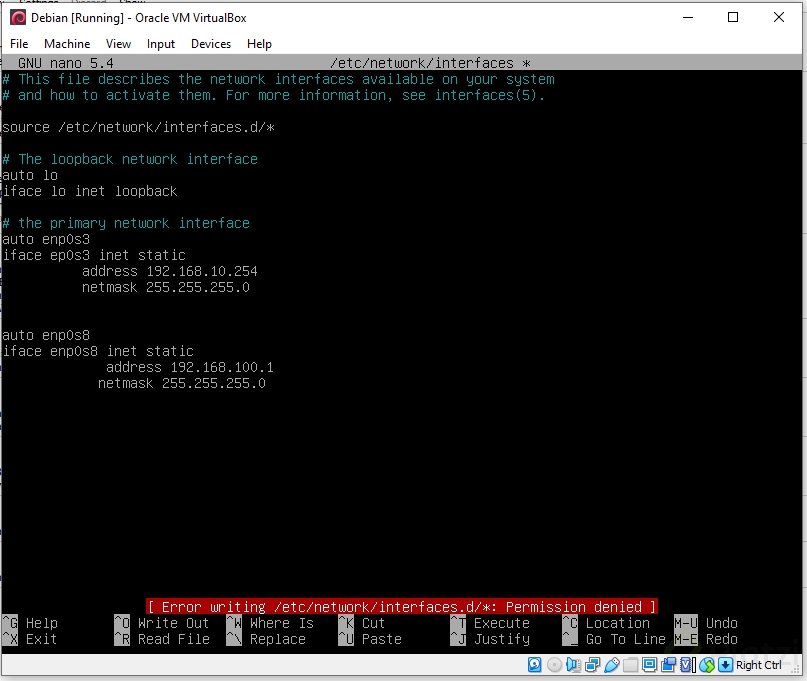Viewport: 807px width, 681px height.
Task: Place cursor on 'iface ep0s3 inet static' line
Action: 94,255
